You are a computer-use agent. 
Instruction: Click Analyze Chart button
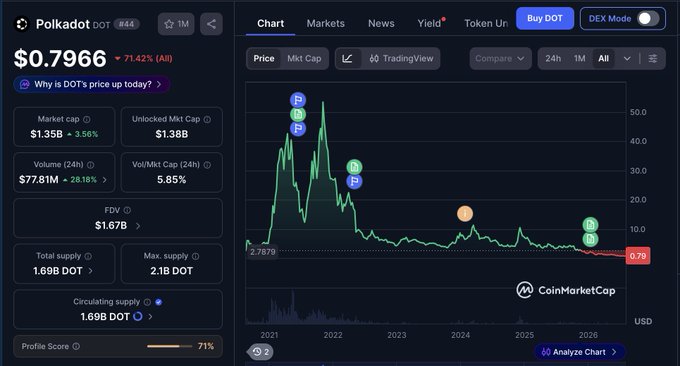coord(579,352)
